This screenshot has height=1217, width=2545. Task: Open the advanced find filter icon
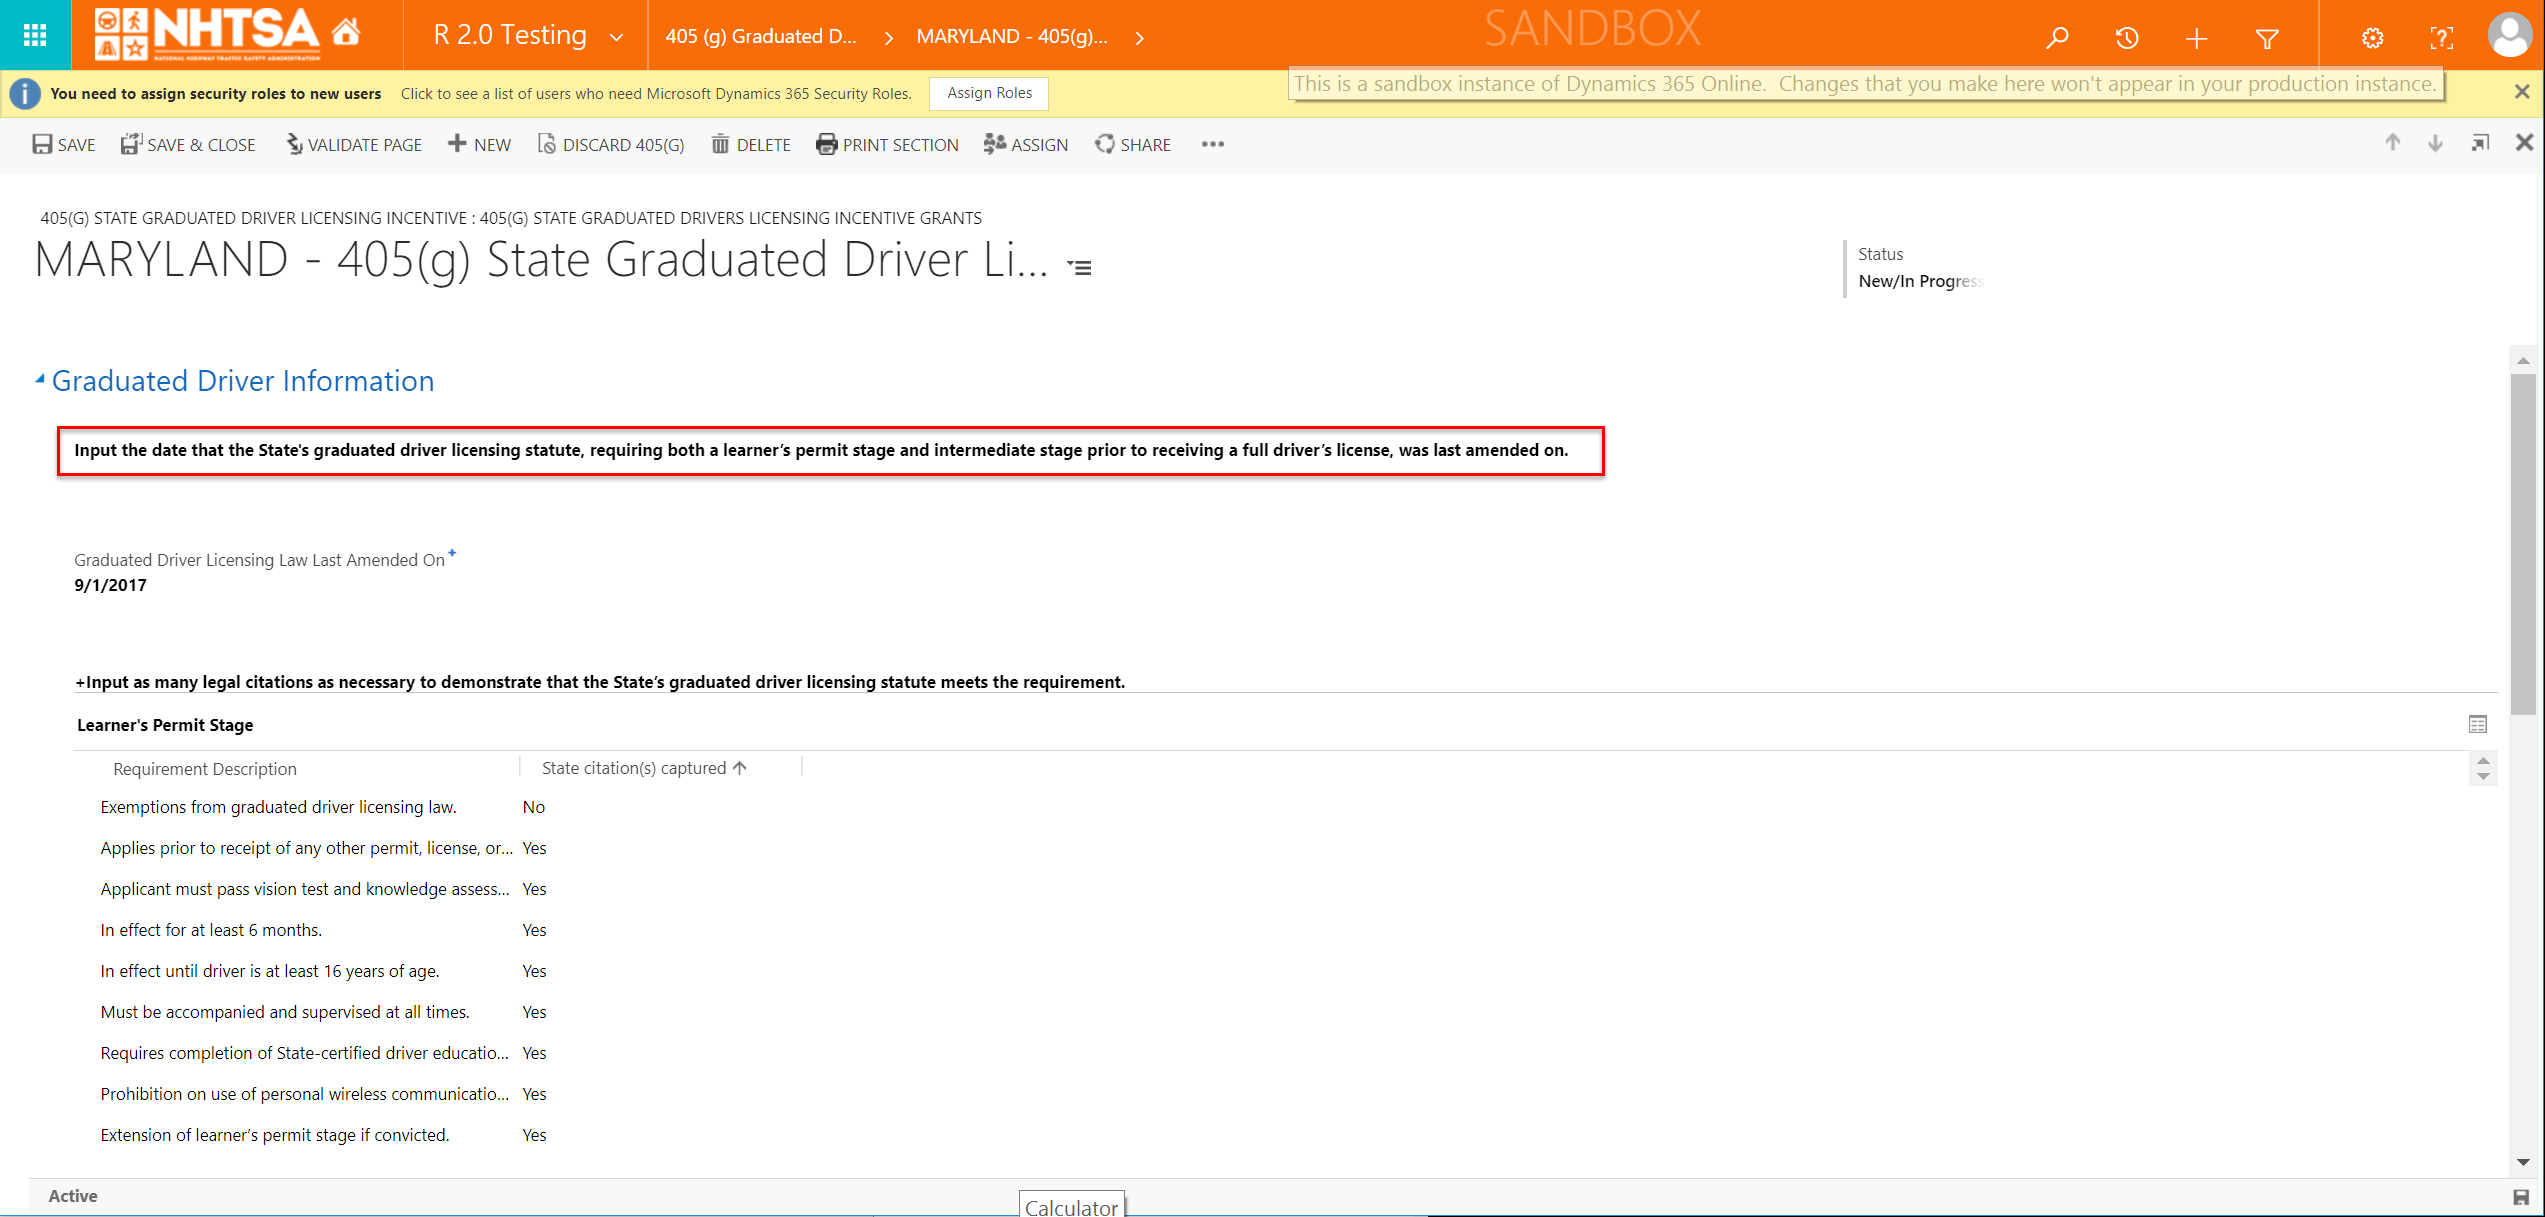pos(2267,38)
